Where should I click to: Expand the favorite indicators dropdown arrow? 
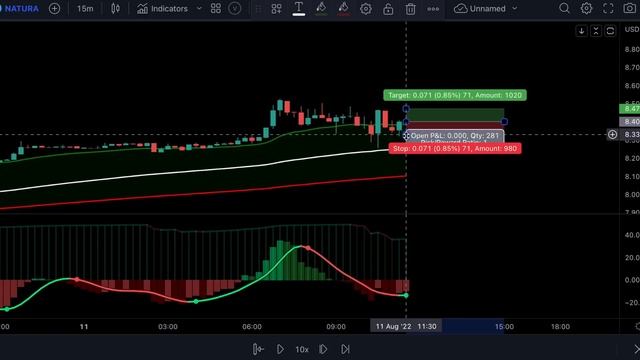tap(199, 9)
